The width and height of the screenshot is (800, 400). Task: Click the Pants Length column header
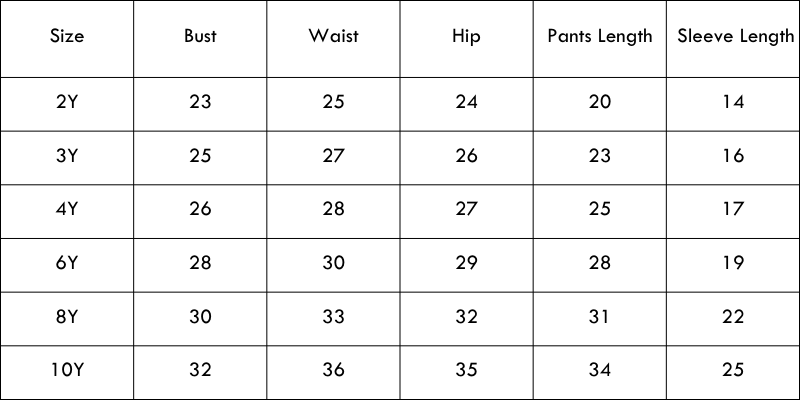pos(600,37)
